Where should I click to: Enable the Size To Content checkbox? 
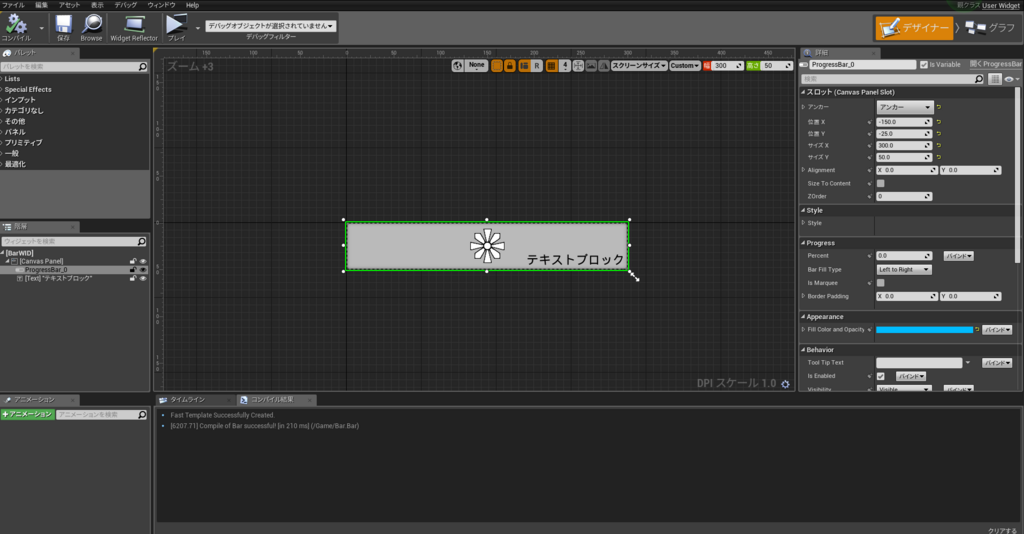pos(880,183)
